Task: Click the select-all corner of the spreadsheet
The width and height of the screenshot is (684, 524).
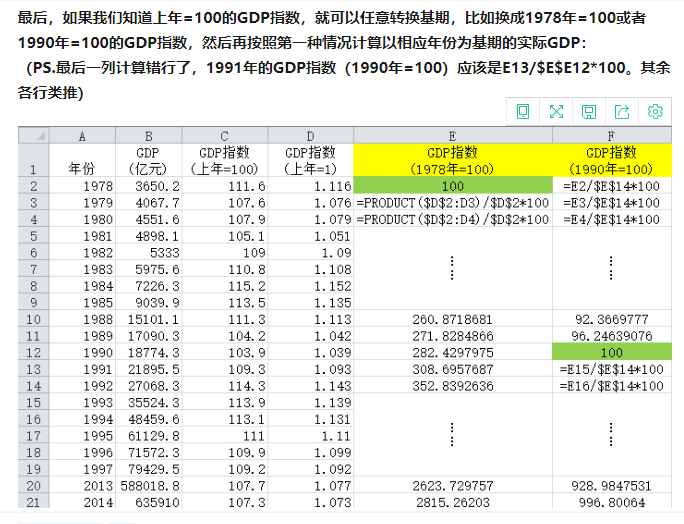Action: [x=34, y=136]
